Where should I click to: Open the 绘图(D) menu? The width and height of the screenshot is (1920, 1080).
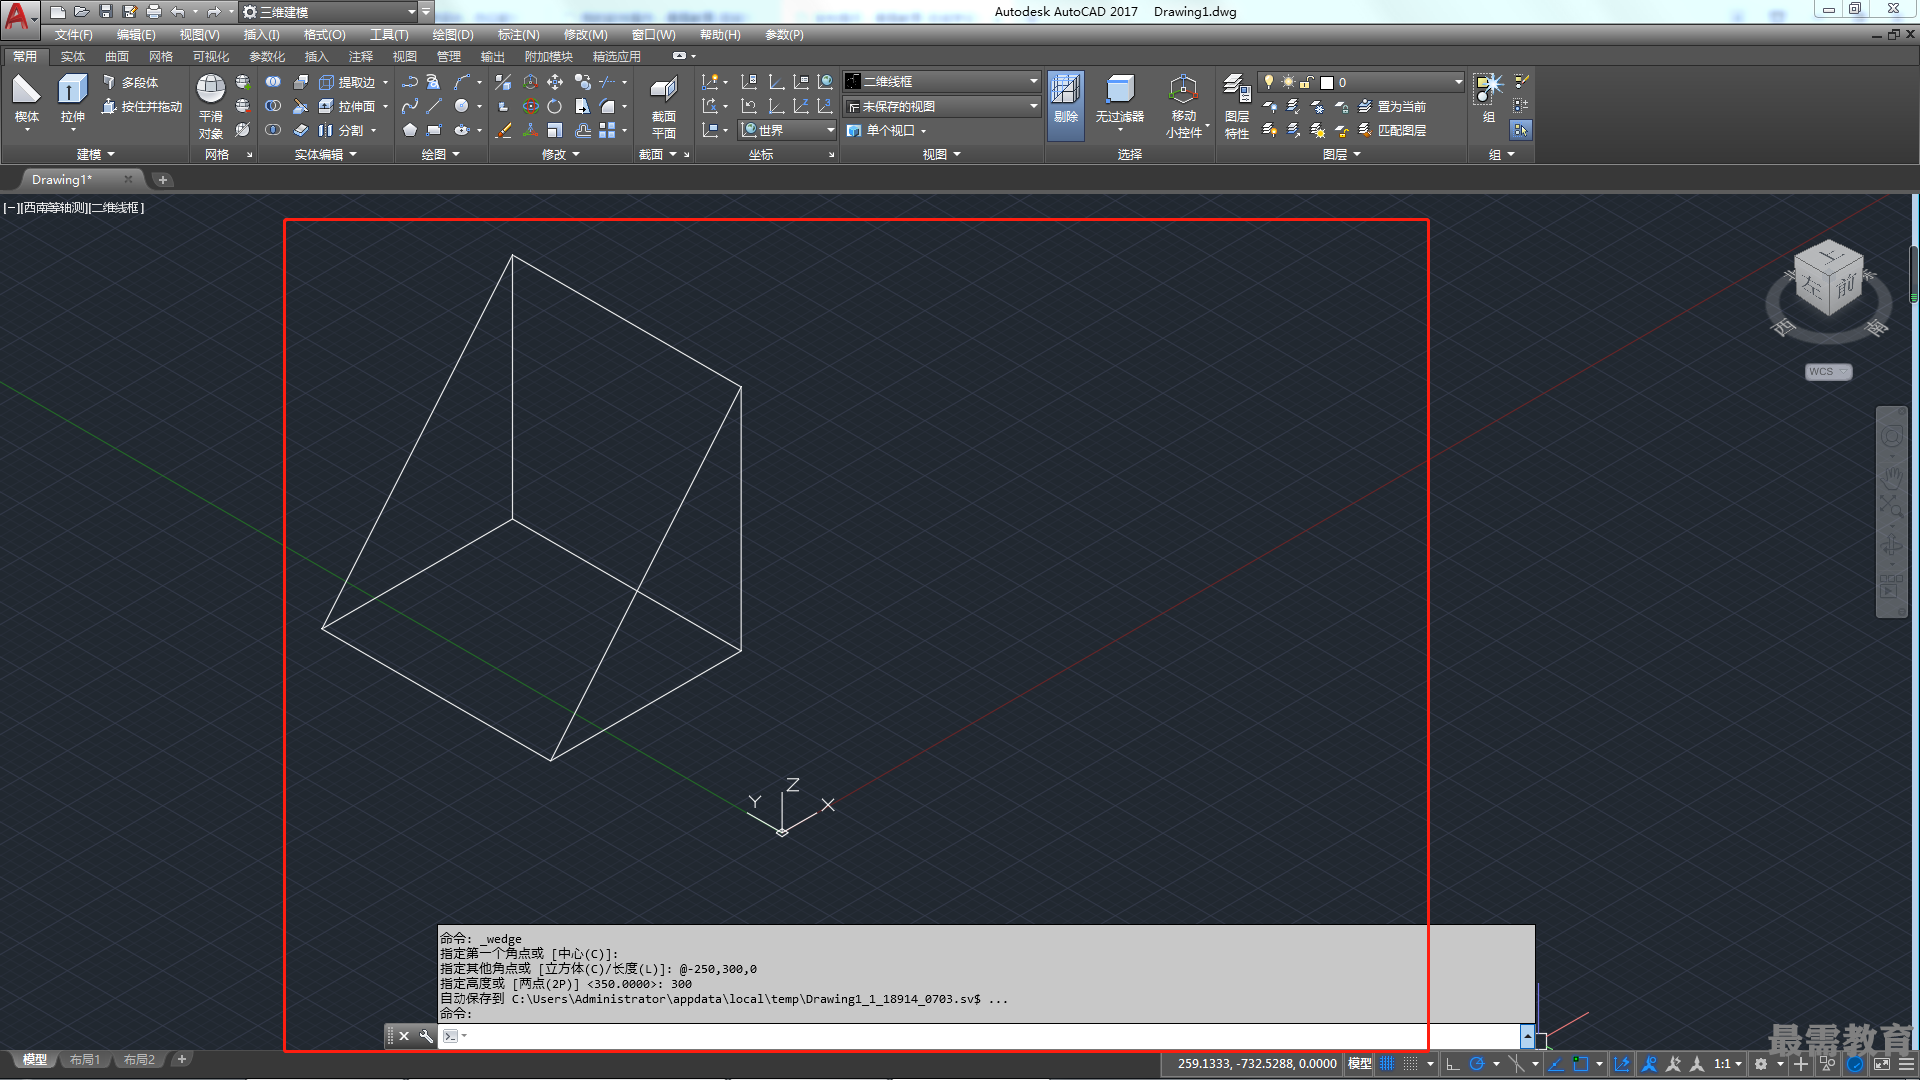pyautogui.click(x=453, y=34)
